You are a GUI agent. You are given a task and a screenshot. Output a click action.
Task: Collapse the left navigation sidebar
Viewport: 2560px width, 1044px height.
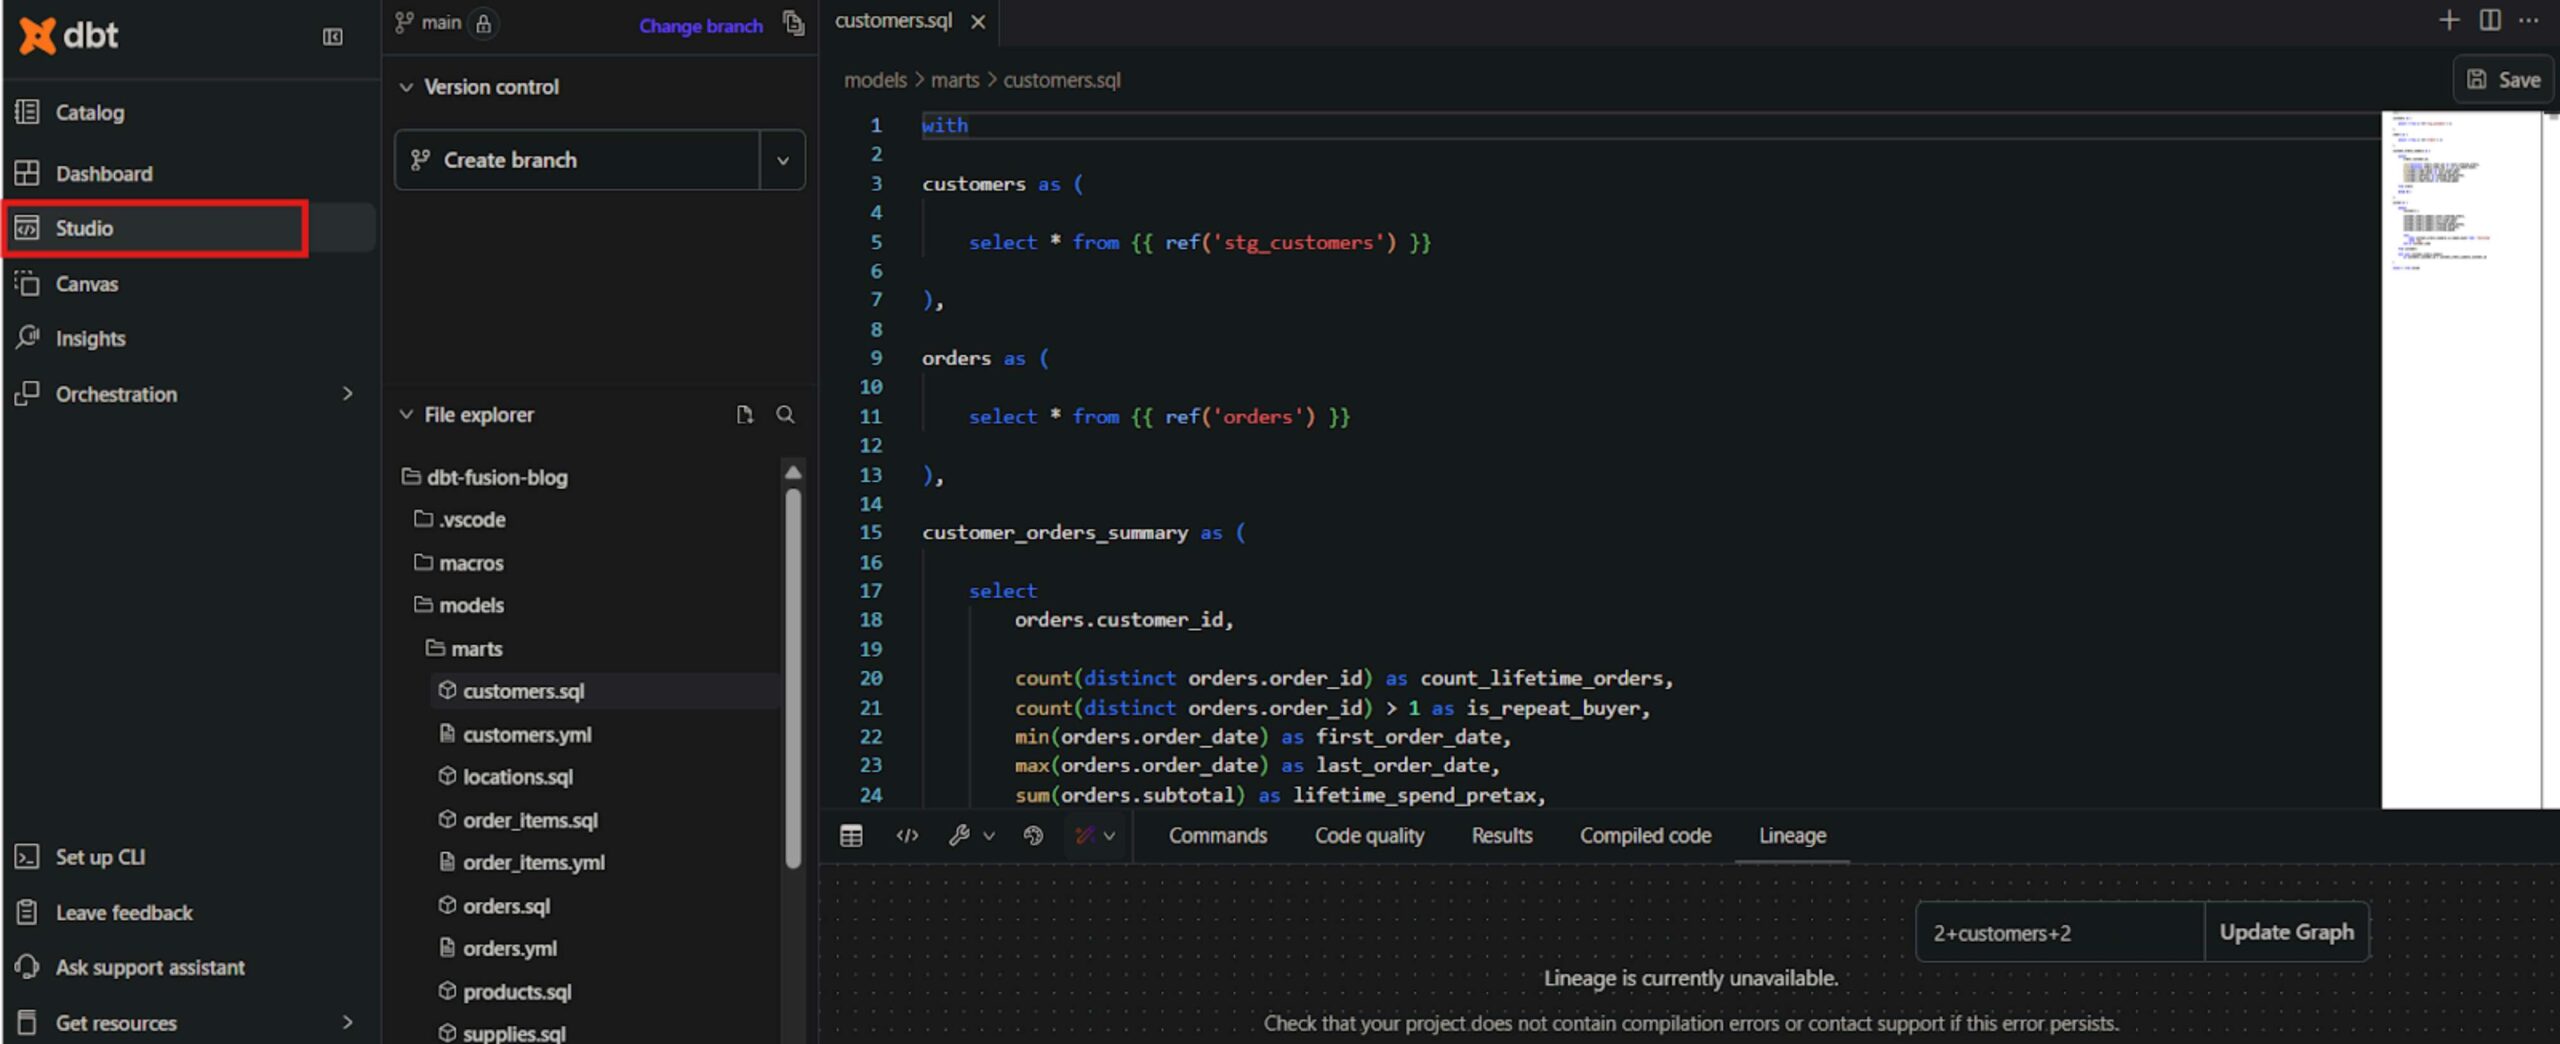coord(332,37)
